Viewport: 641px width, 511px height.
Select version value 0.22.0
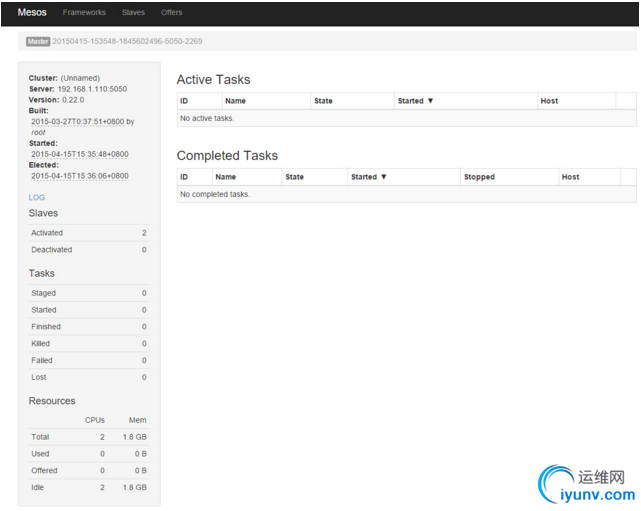73,100
